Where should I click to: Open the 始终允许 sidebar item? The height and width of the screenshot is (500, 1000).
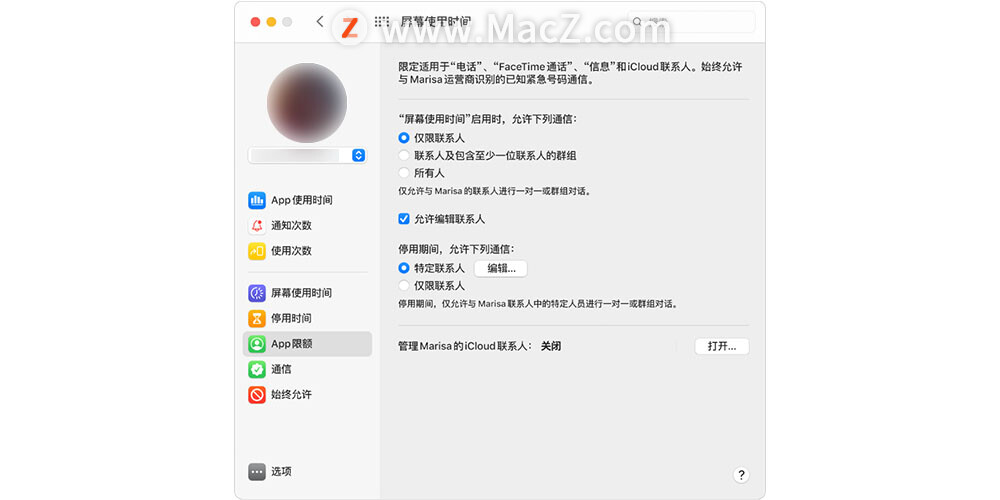coord(307,395)
